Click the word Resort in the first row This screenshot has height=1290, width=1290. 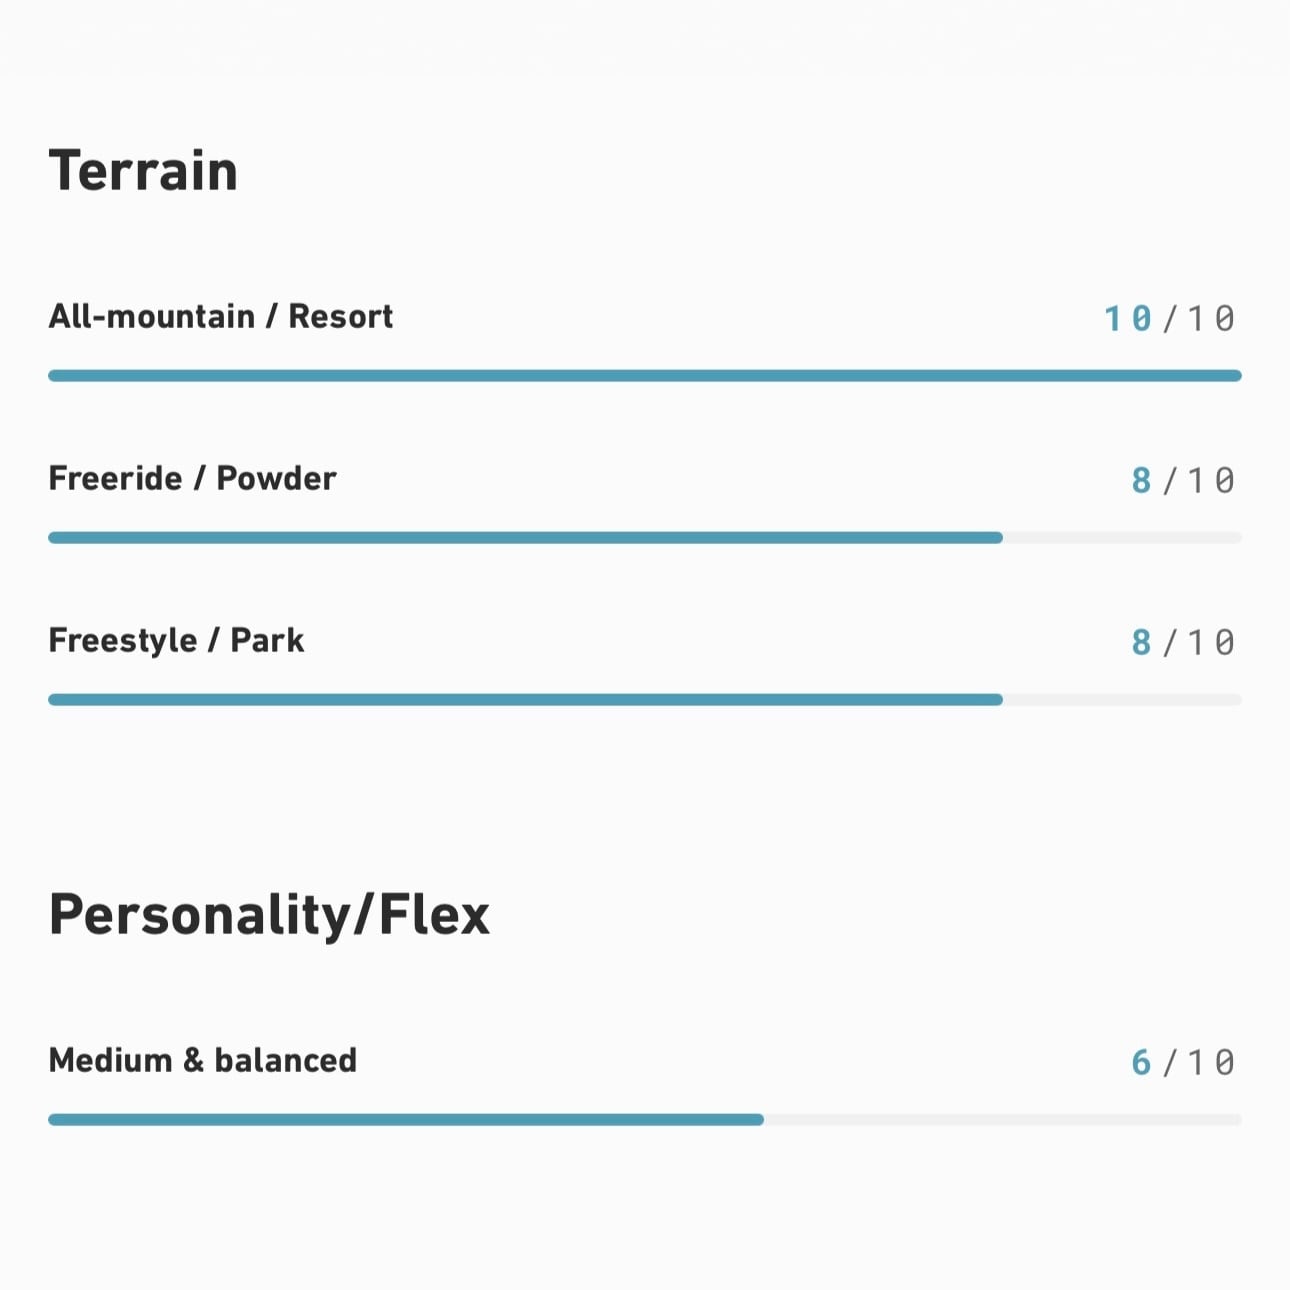point(341,316)
